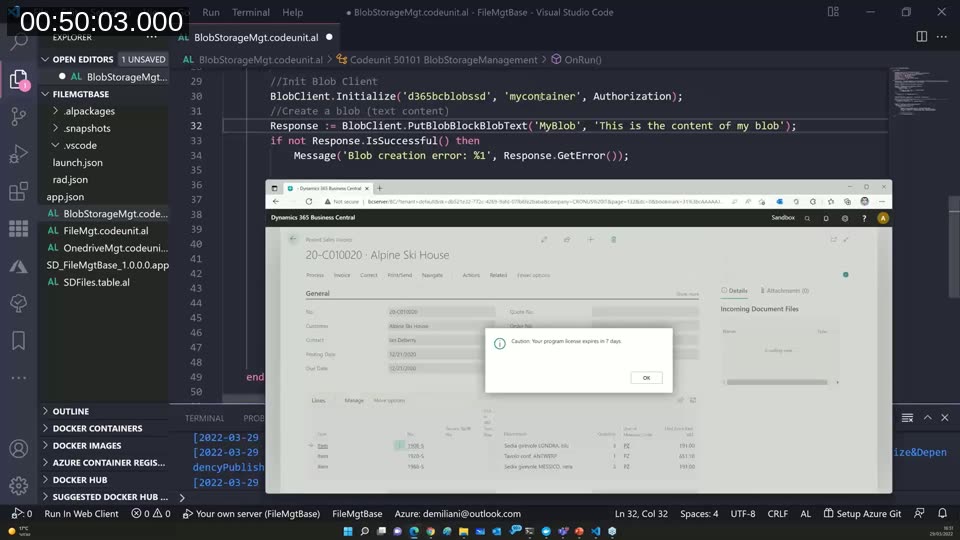960x540 pixels.
Task: Expand the DOCKER HUB section
Action: coord(80,480)
